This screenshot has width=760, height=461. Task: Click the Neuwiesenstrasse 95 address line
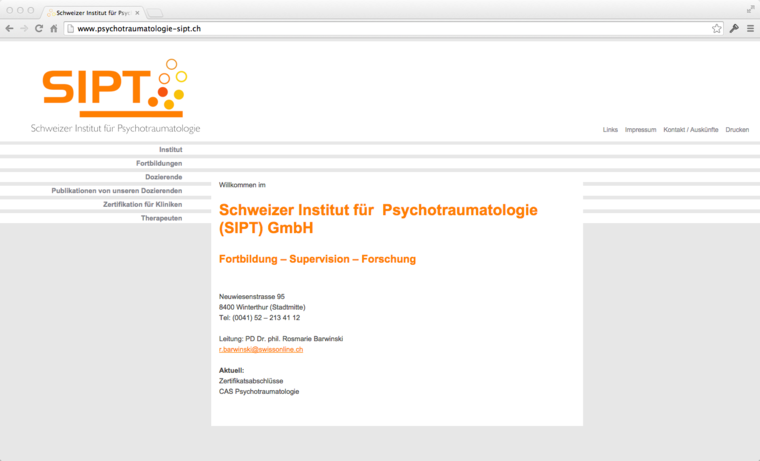[x=252, y=297]
